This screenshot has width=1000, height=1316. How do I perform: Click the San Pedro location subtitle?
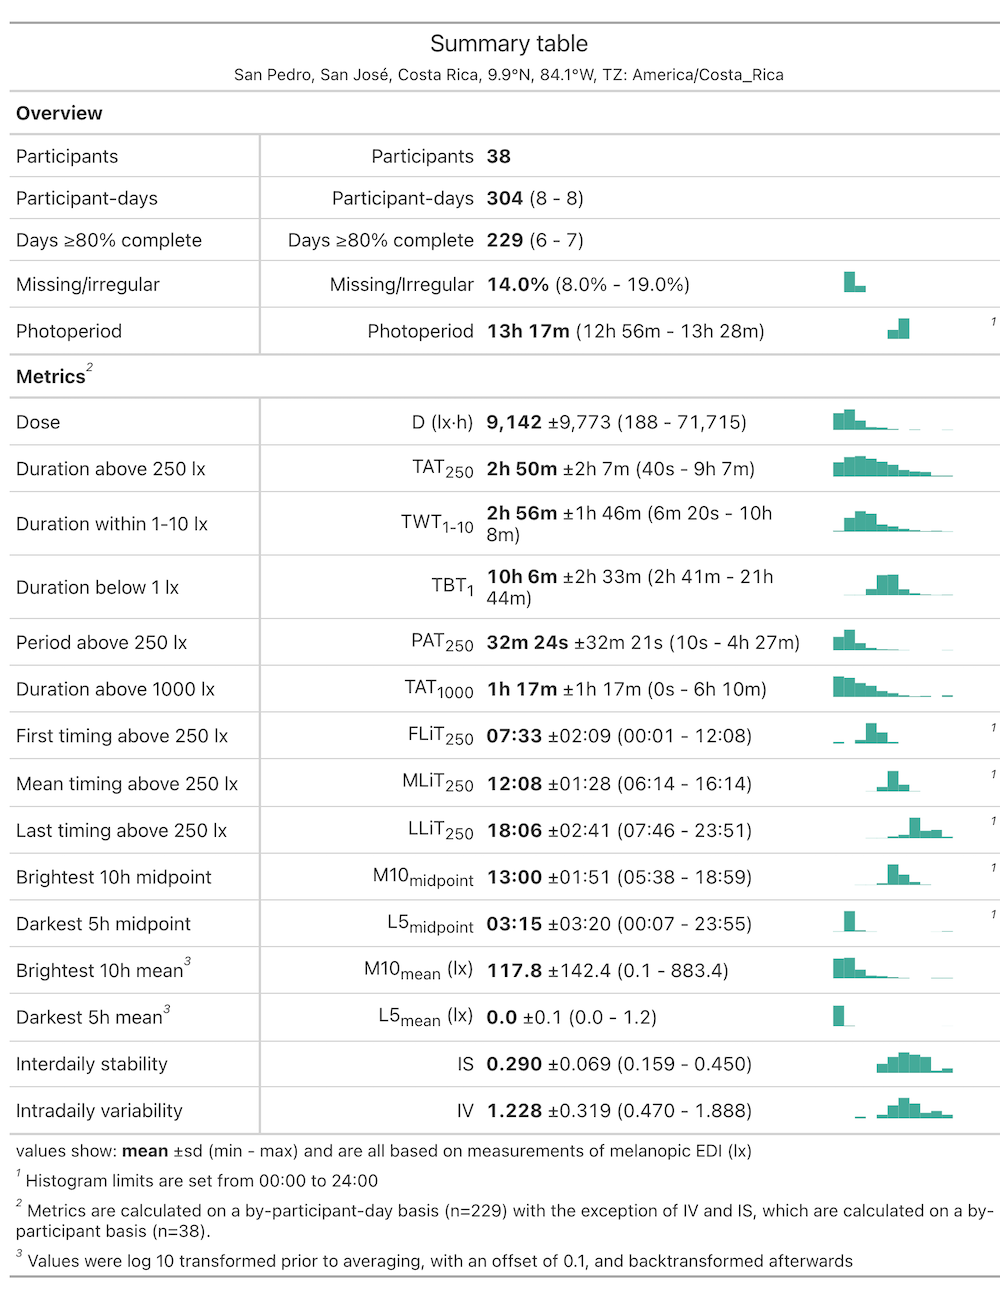click(508, 75)
